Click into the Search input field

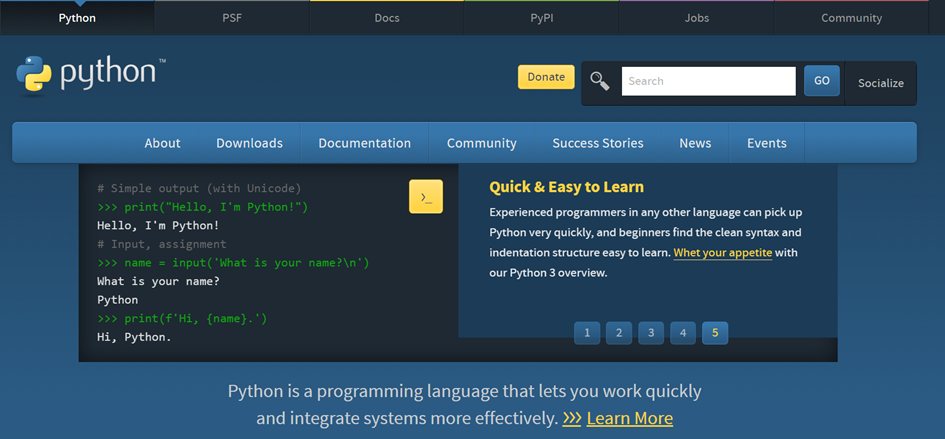click(709, 81)
